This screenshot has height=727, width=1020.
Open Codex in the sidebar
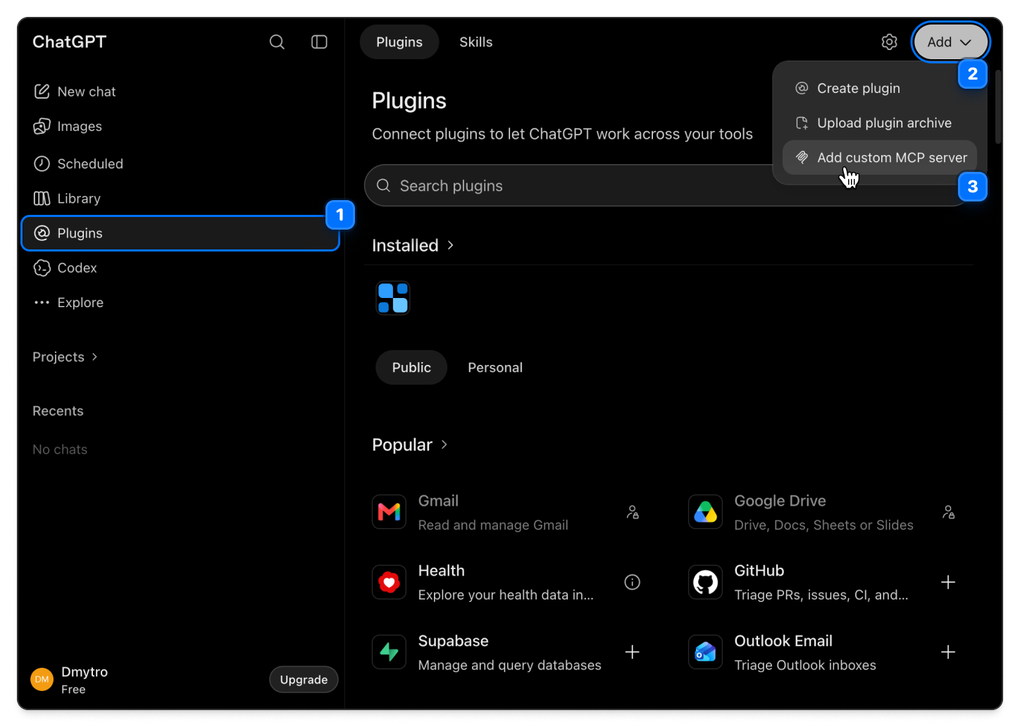(180, 268)
